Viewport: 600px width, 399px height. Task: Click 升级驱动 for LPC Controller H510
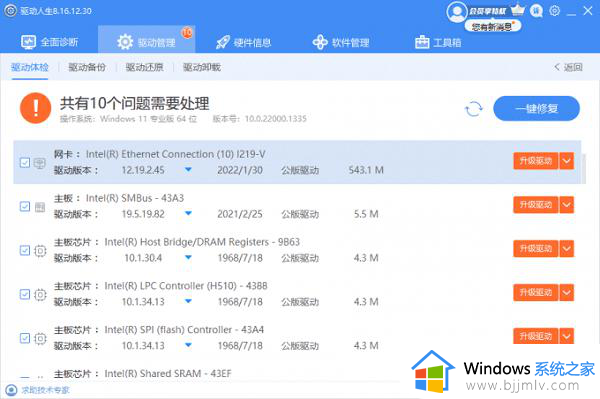(536, 293)
